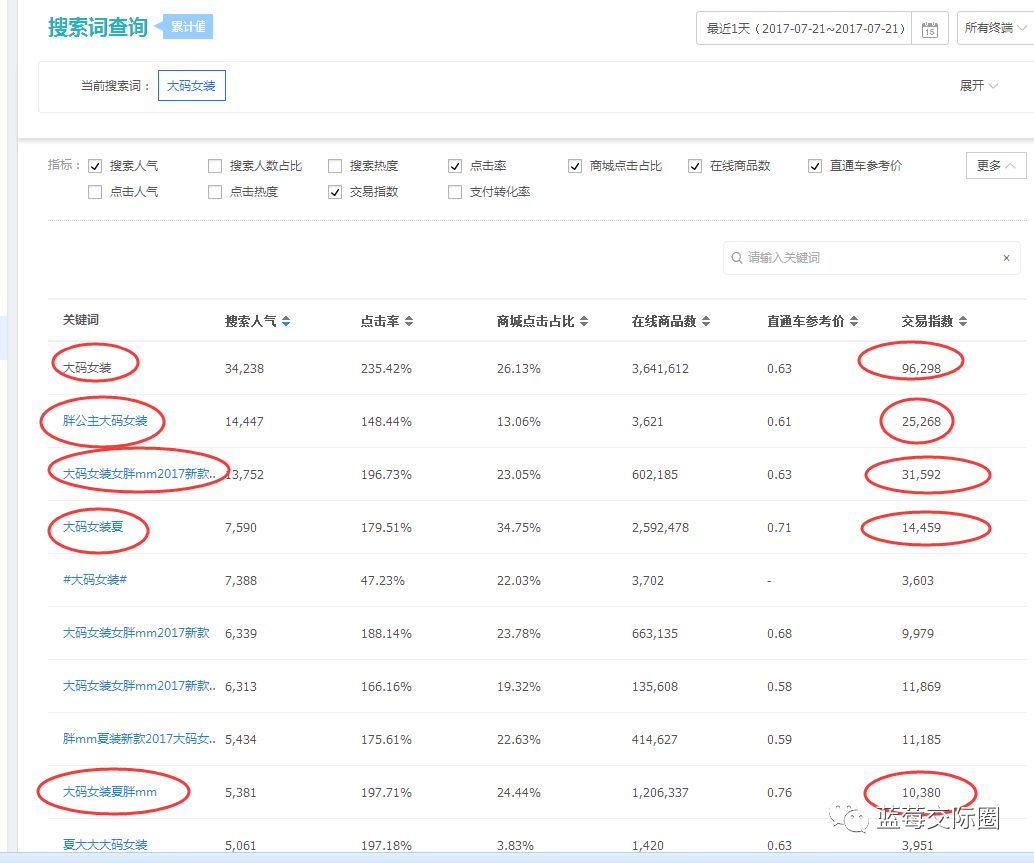The height and width of the screenshot is (863, 1034).
Task: Select the current search term tag 大码女装
Action: [x=192, y=86]
